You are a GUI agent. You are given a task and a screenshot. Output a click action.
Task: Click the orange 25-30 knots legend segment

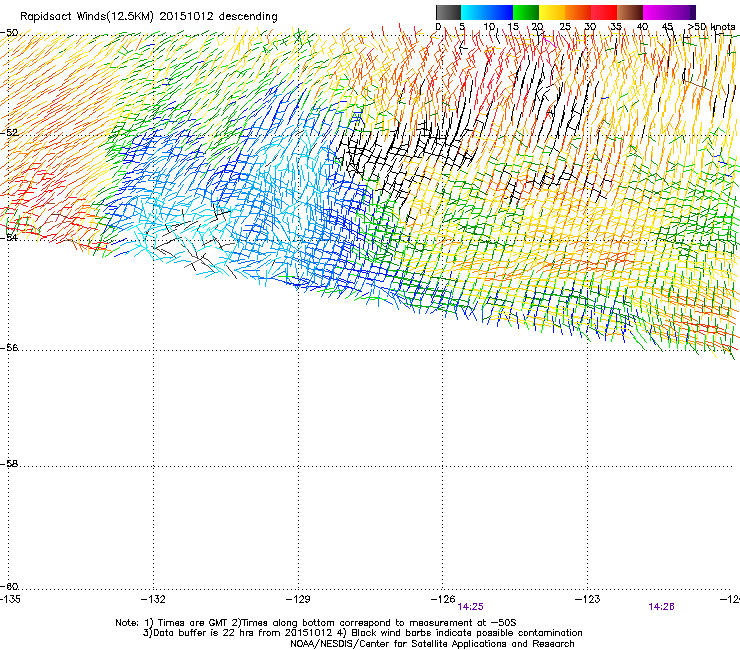pyautogui.click(x=578, y=12)
